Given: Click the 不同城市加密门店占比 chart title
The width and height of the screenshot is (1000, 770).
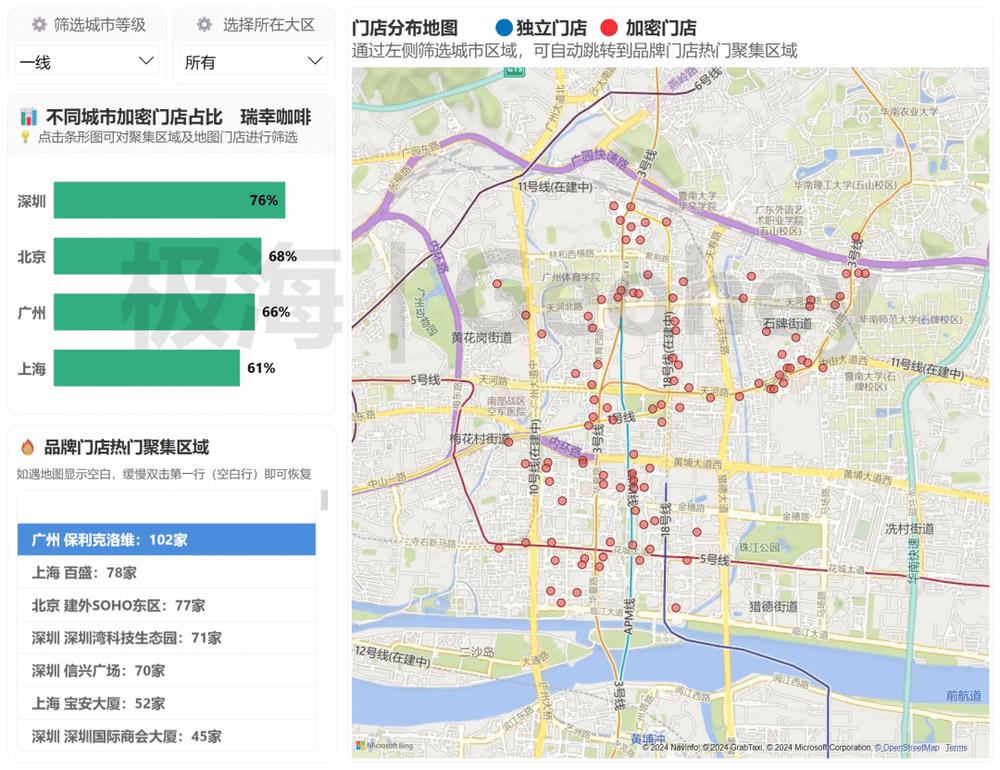Looking at the screenshot, I should point(134,117).
